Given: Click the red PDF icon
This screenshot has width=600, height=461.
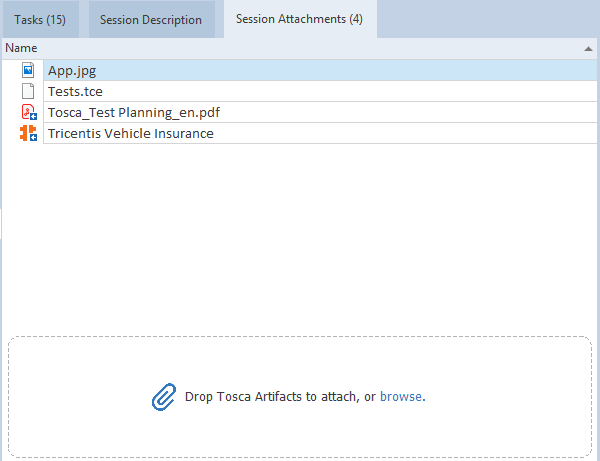Looking at the screenshot, I should [28, 113].
